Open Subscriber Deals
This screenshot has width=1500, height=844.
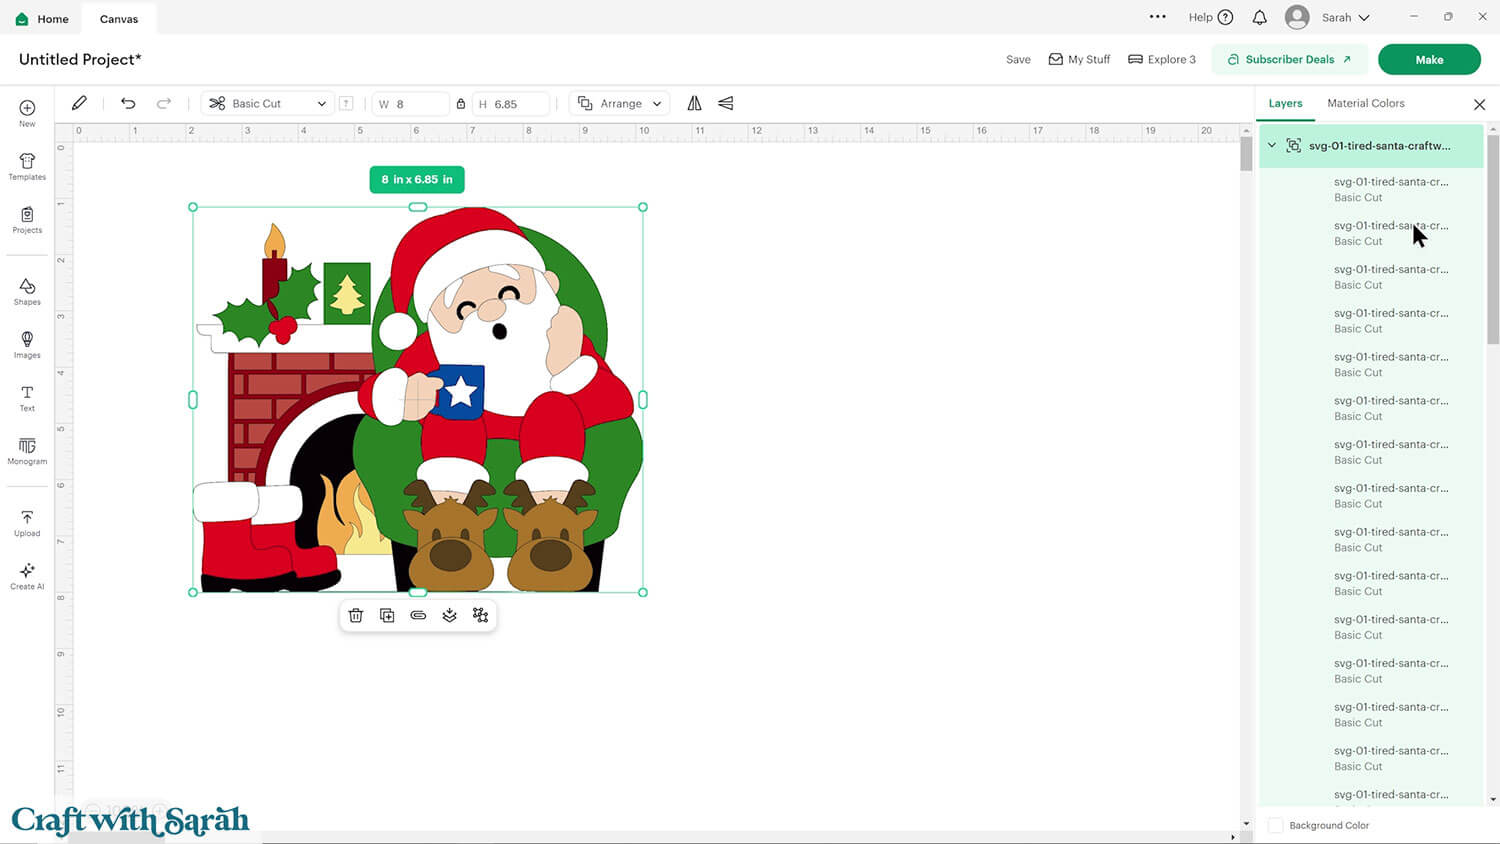point(1289,59)
